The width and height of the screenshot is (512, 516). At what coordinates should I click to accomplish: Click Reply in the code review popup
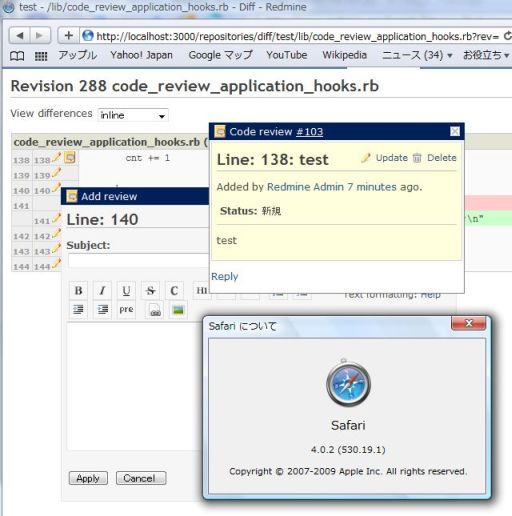pos(225,276)
